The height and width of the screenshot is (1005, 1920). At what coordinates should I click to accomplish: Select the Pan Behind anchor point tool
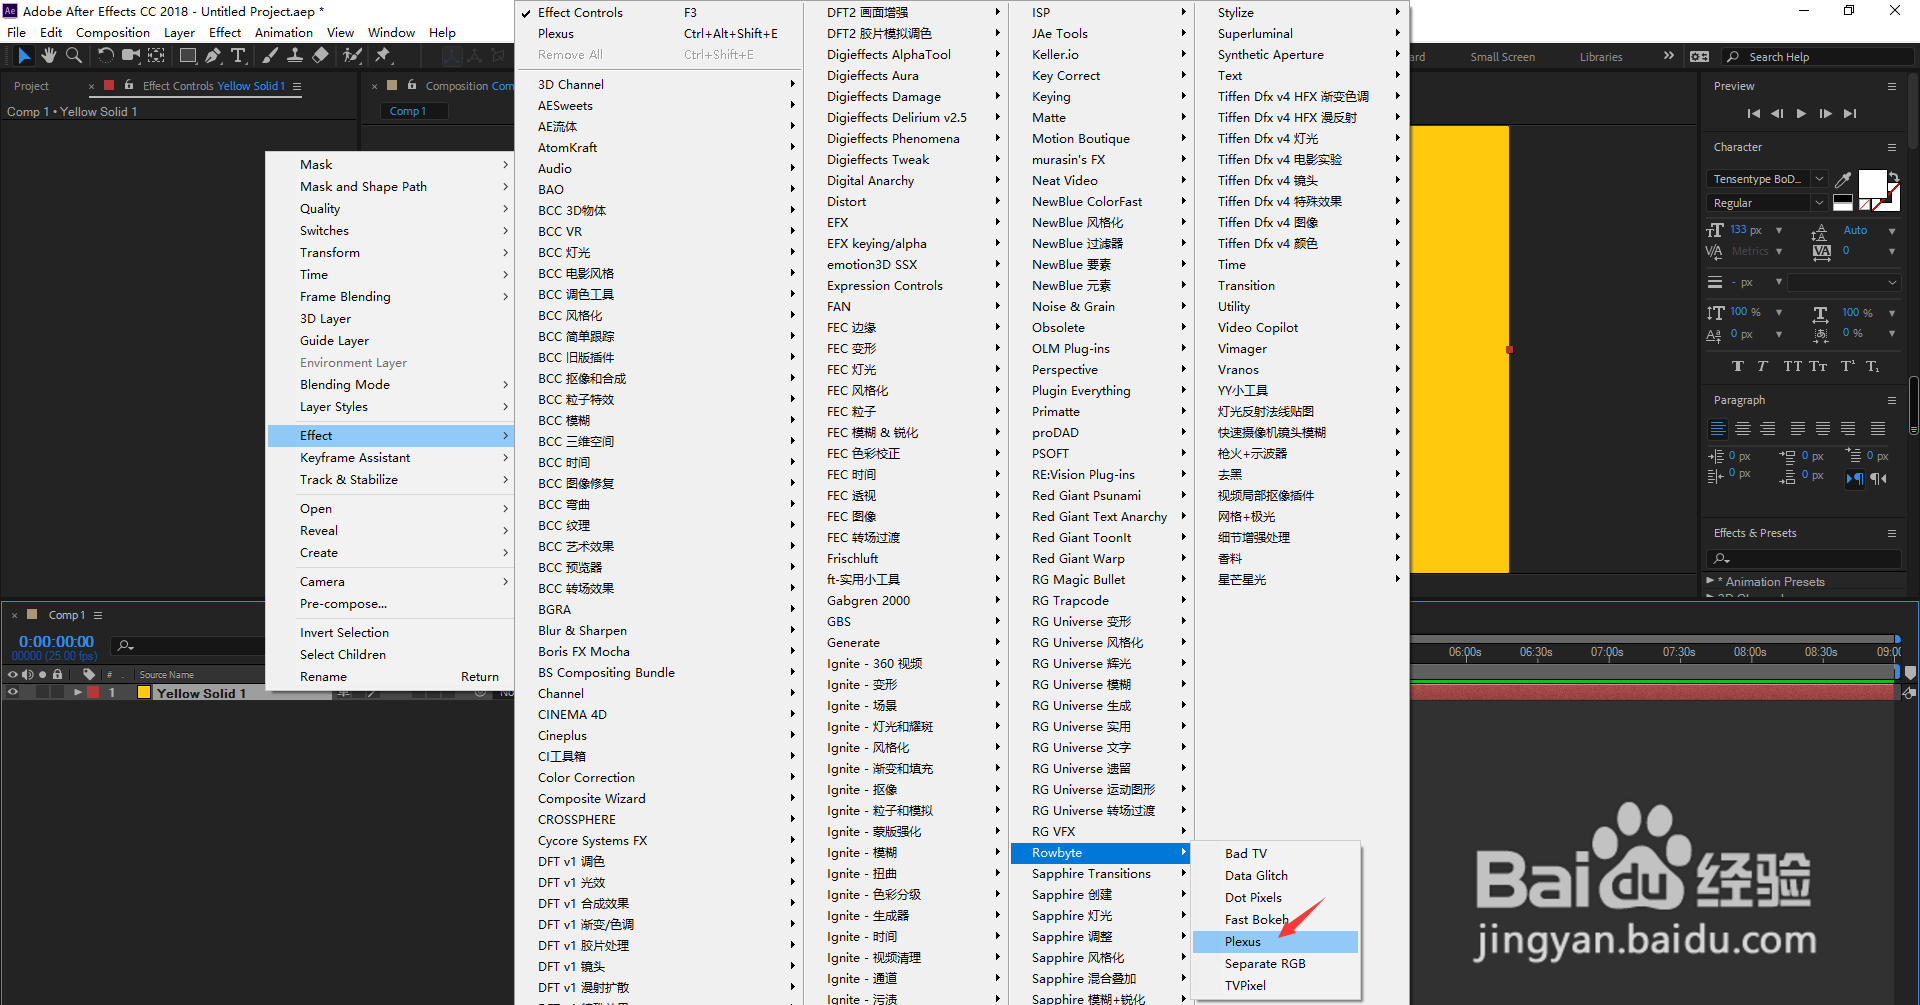point(157,56)
